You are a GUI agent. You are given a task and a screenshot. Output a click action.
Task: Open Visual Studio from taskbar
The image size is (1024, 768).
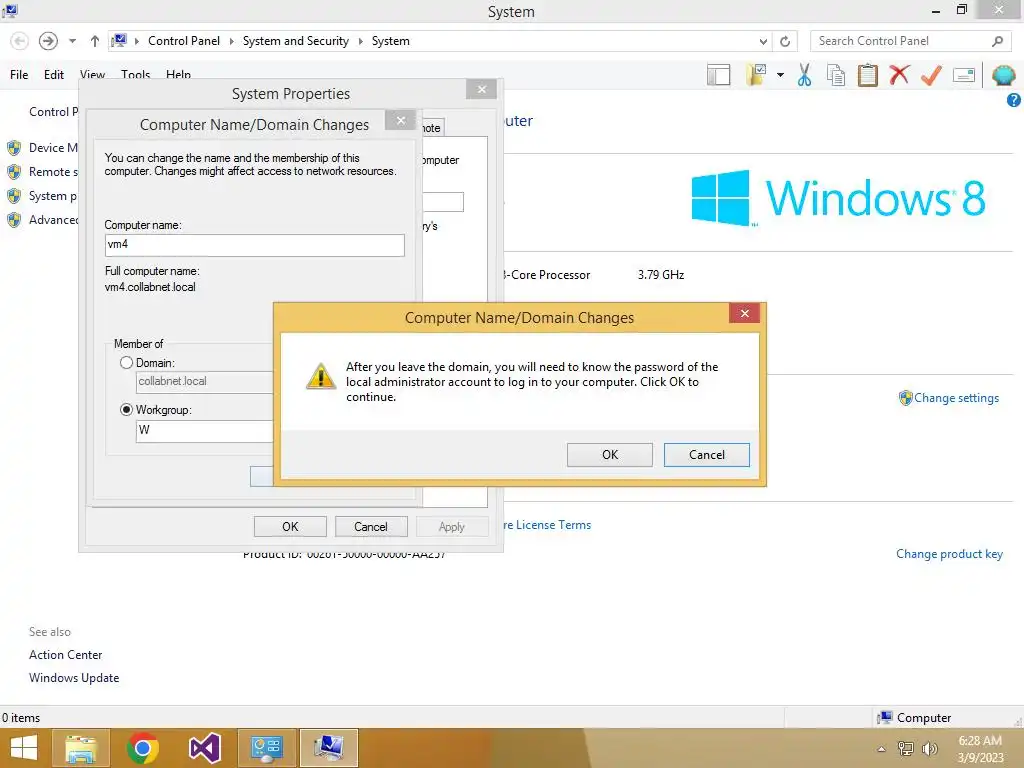tap(205, 748)
